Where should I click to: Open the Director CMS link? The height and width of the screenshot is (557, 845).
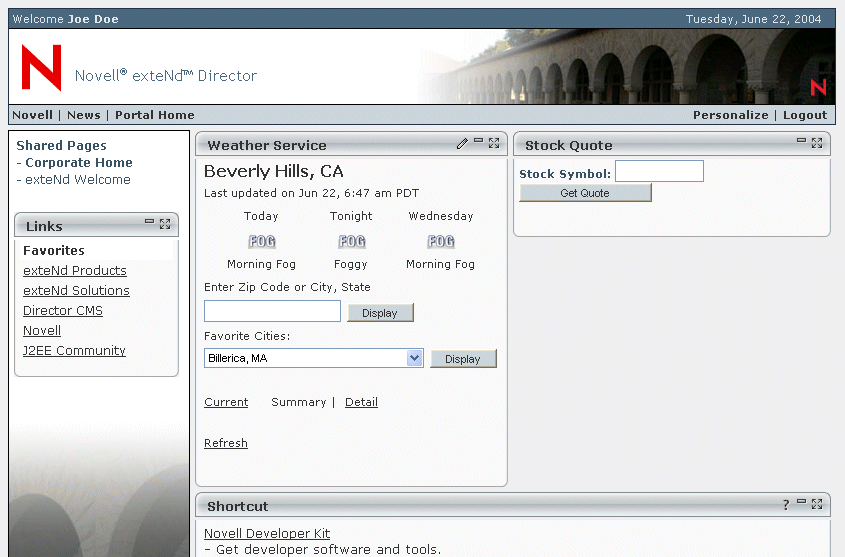pos(63,310)
